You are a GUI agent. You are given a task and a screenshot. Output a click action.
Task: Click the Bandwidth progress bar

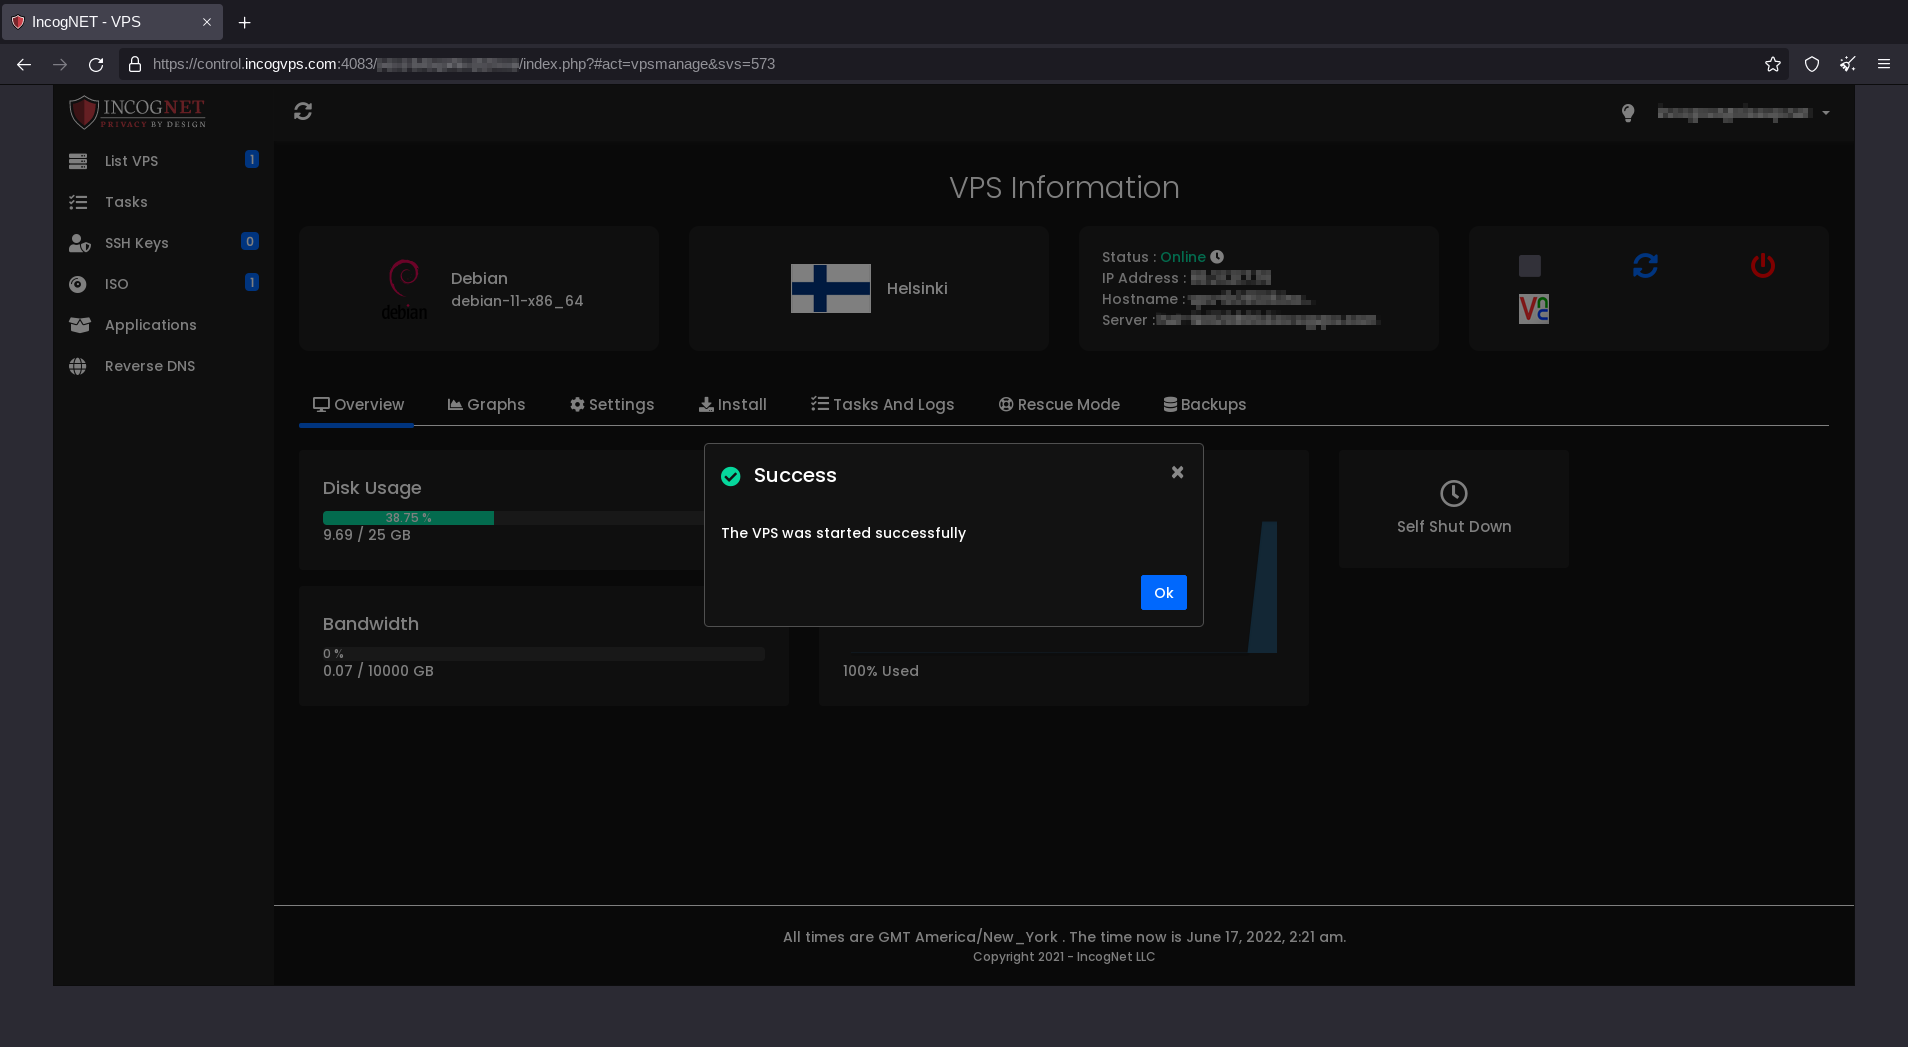pyautogui.click(x=544, y=654)
